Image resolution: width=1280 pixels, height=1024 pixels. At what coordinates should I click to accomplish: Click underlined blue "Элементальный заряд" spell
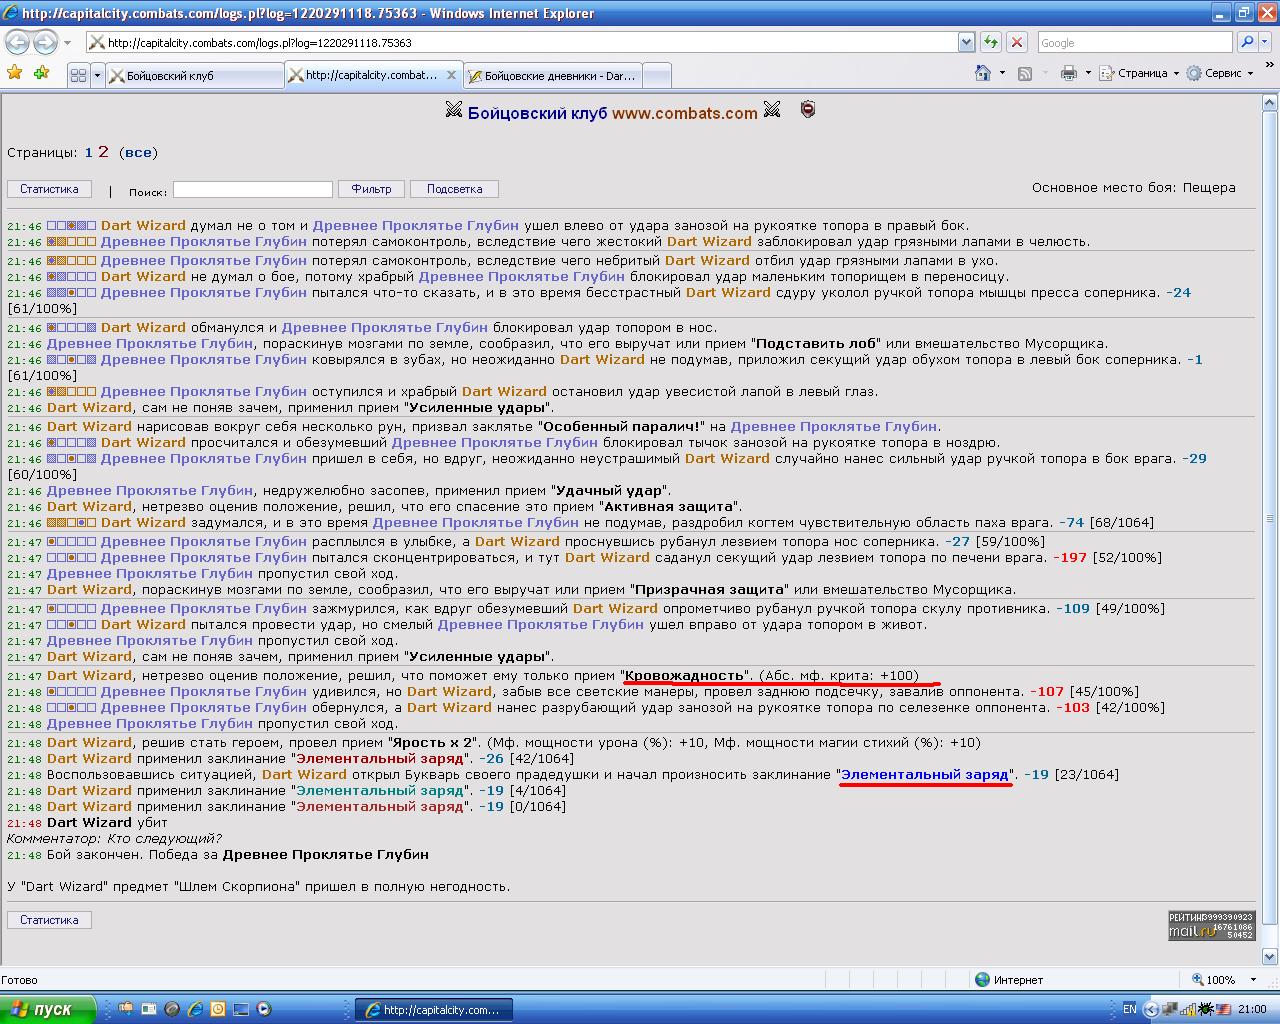[925, 774]
